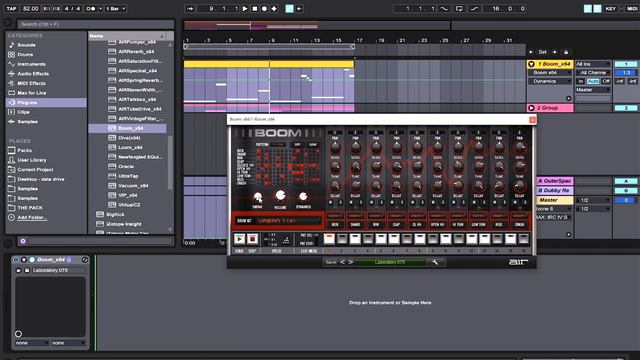
Task: Select the A OuterSpace return track
Action: (x=555, y=181)
